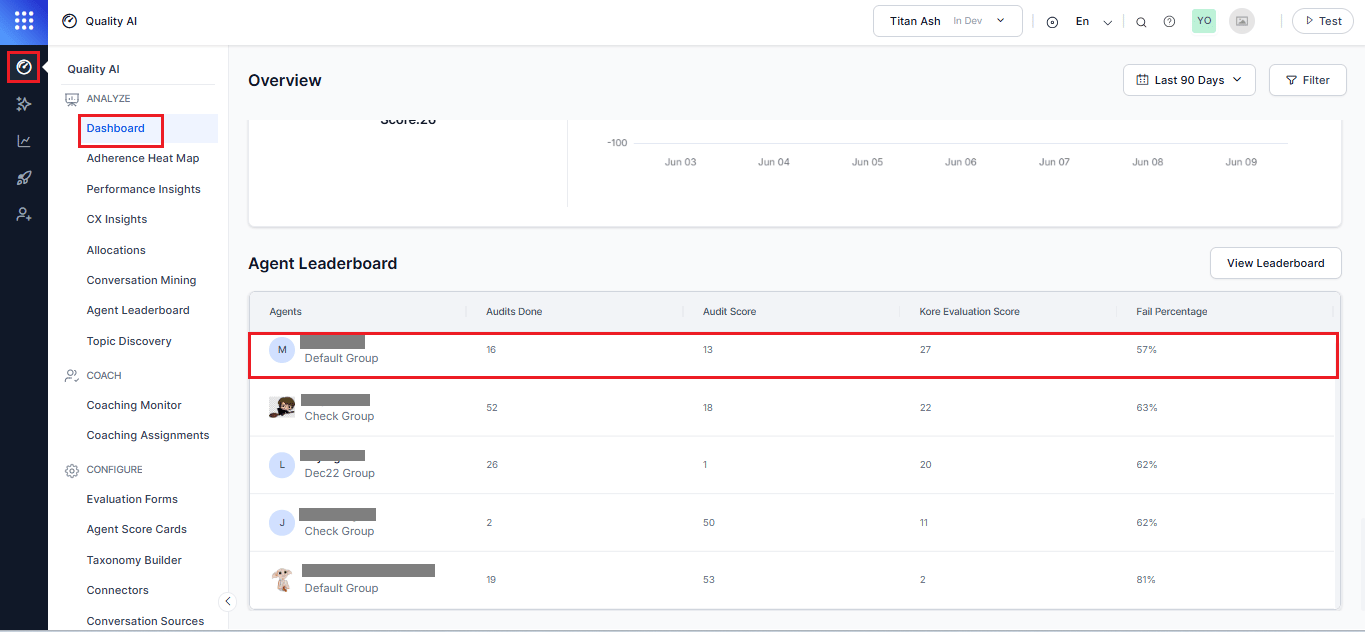Click the M agent avatar circle
The width and height of the screenshot is (1365, 632).
tap(282, 350)
